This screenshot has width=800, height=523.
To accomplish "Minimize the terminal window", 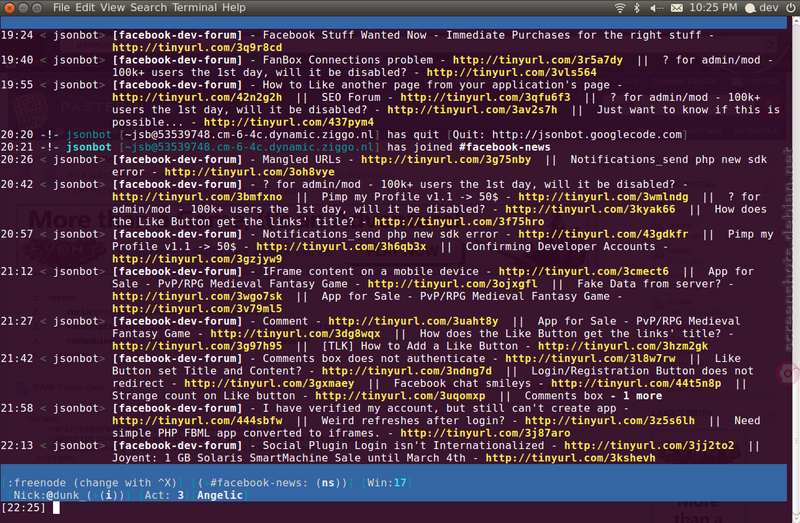I will pos(23,8).
